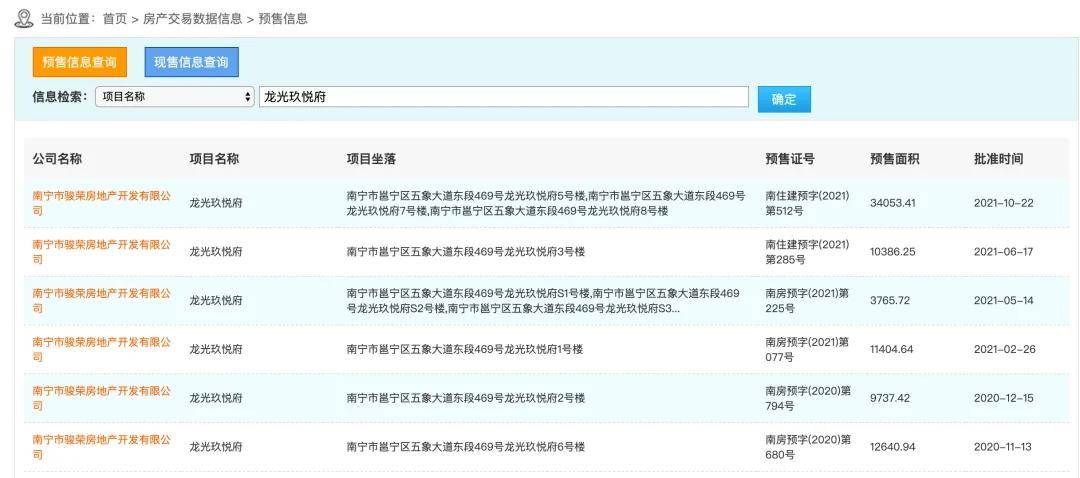Open company link in the 2021-10-22 row

[x=101, y=203]
